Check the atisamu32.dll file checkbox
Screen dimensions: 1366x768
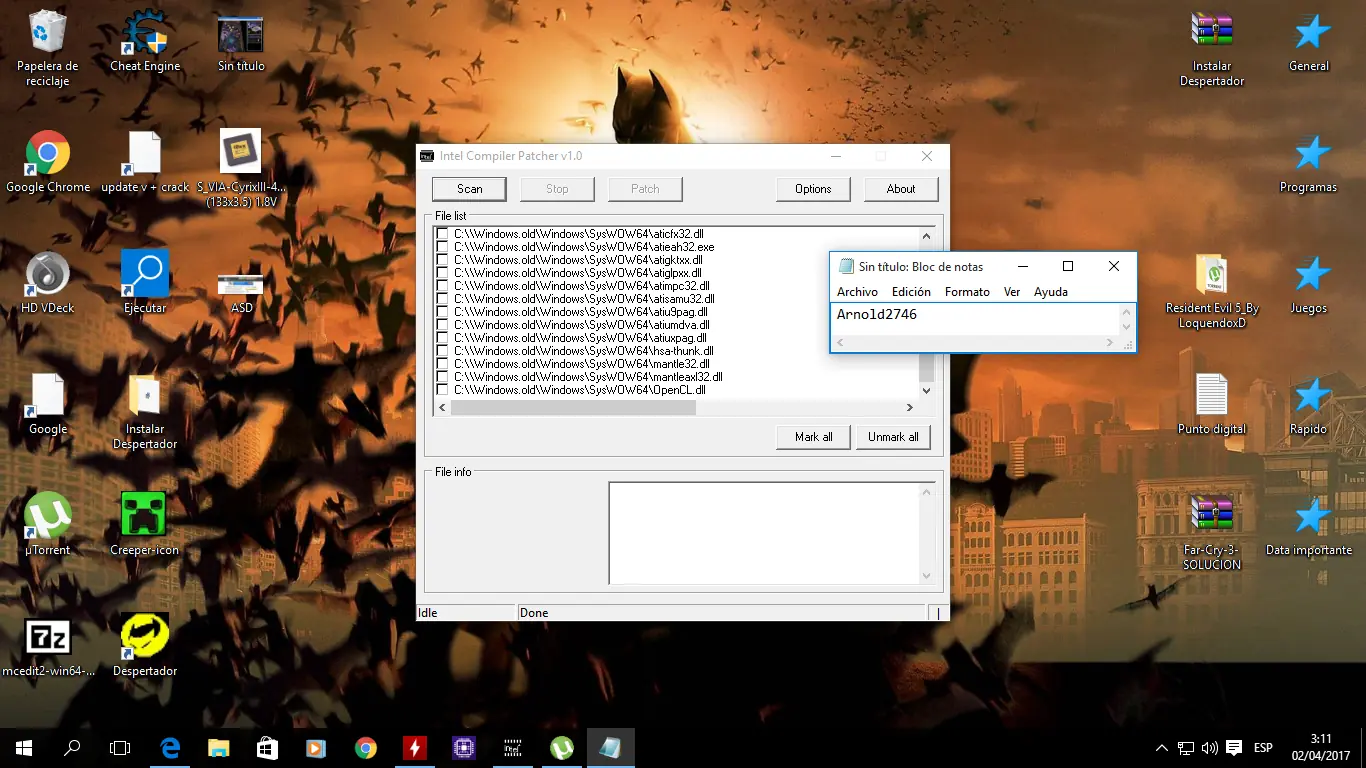point(442,299)
